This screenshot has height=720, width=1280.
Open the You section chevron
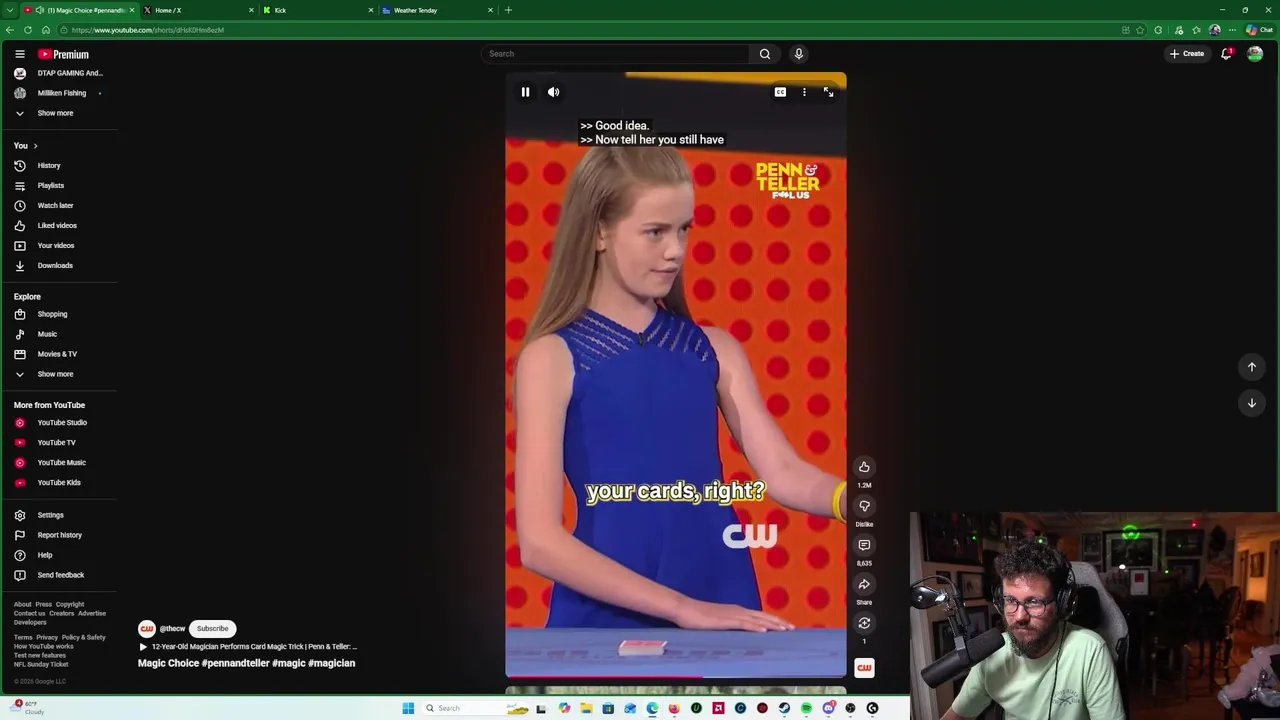[35, 146]
